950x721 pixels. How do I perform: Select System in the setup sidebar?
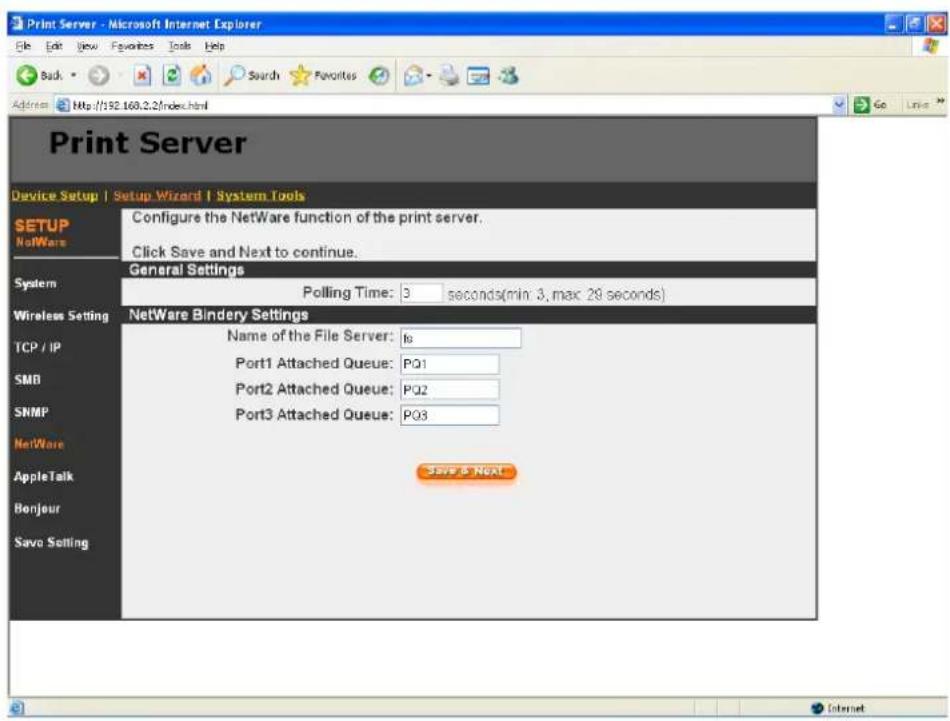pyautogui.click(x=35, y=284)
